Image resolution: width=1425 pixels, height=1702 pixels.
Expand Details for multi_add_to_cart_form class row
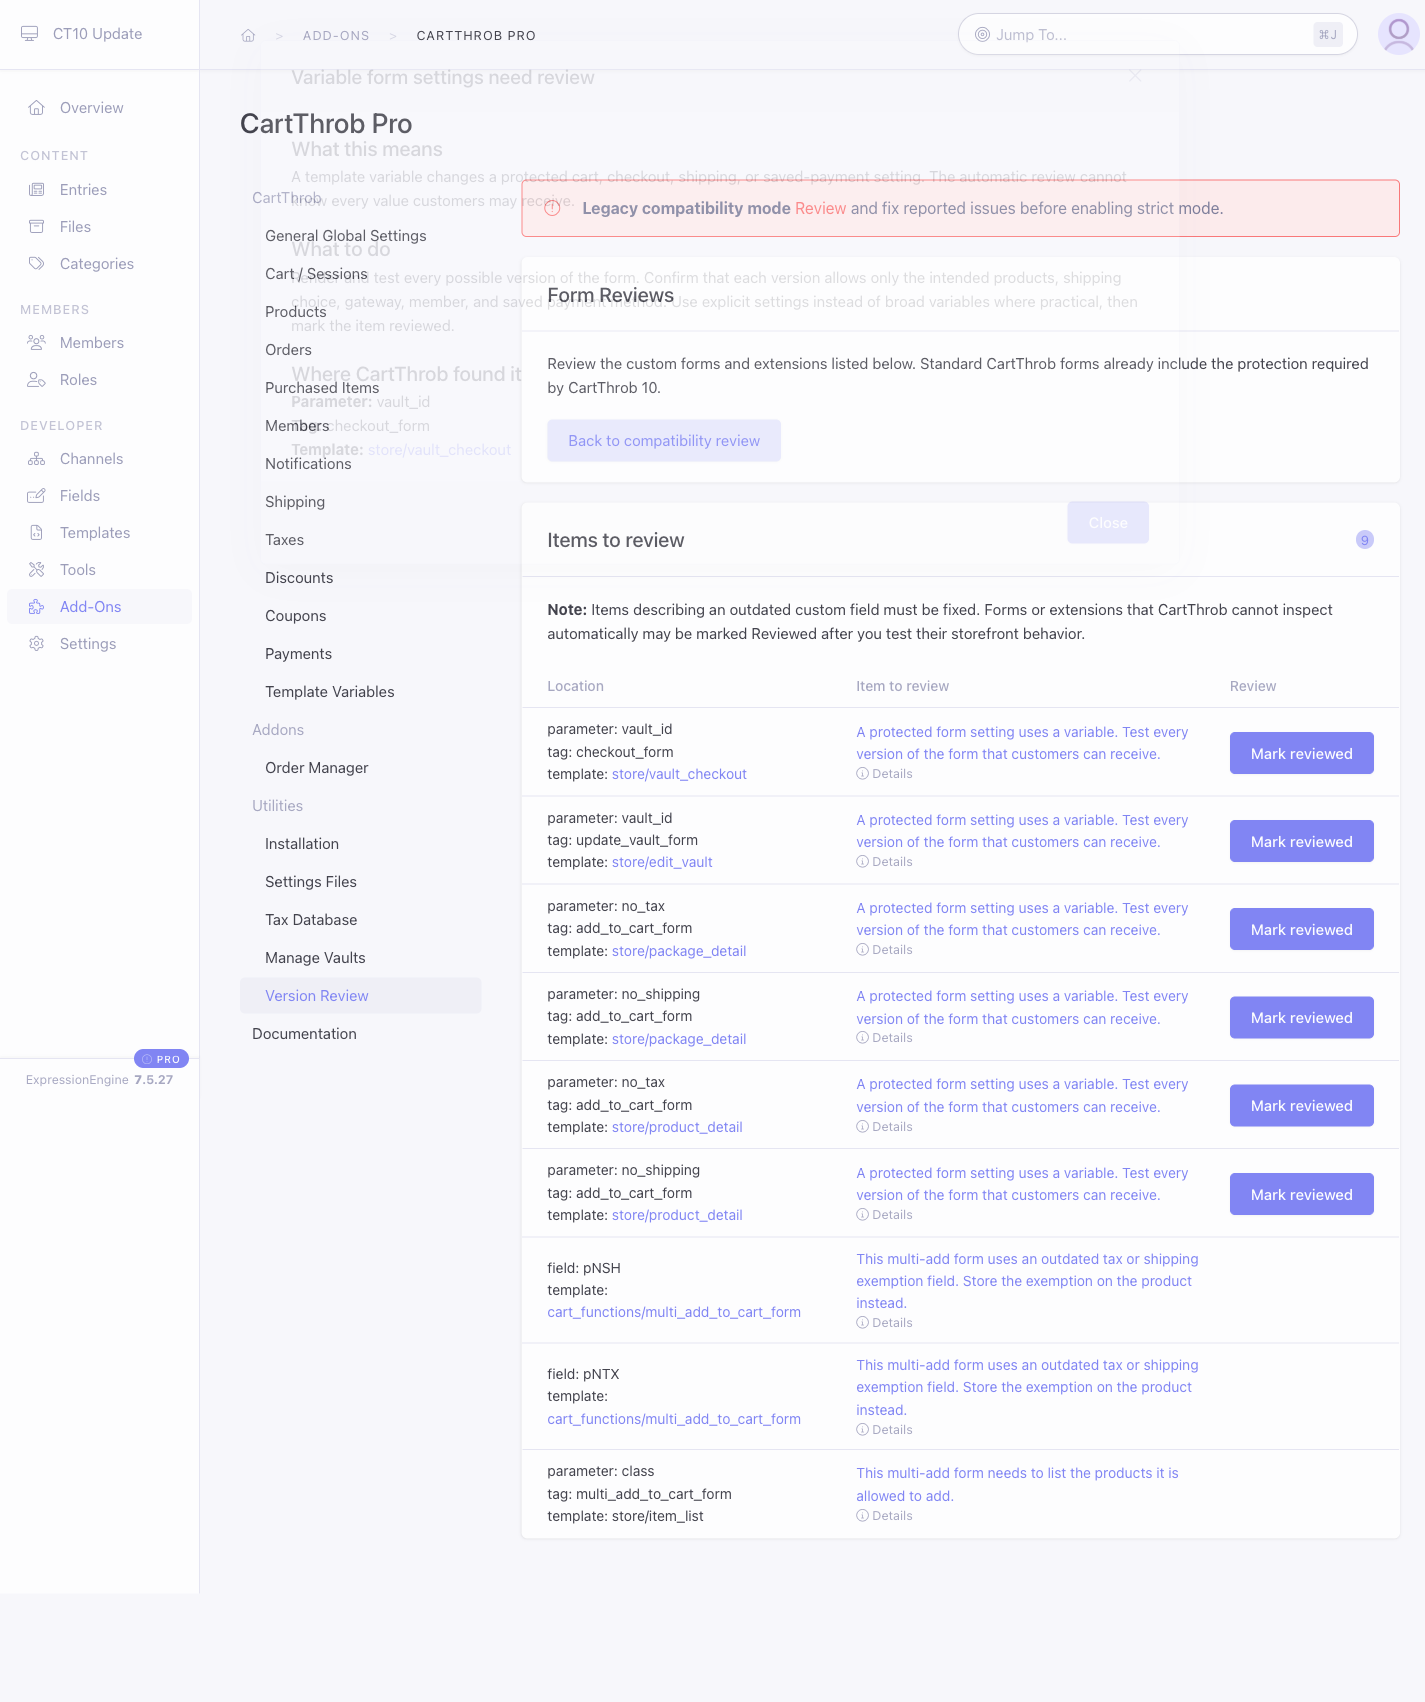click(885, 1516)
